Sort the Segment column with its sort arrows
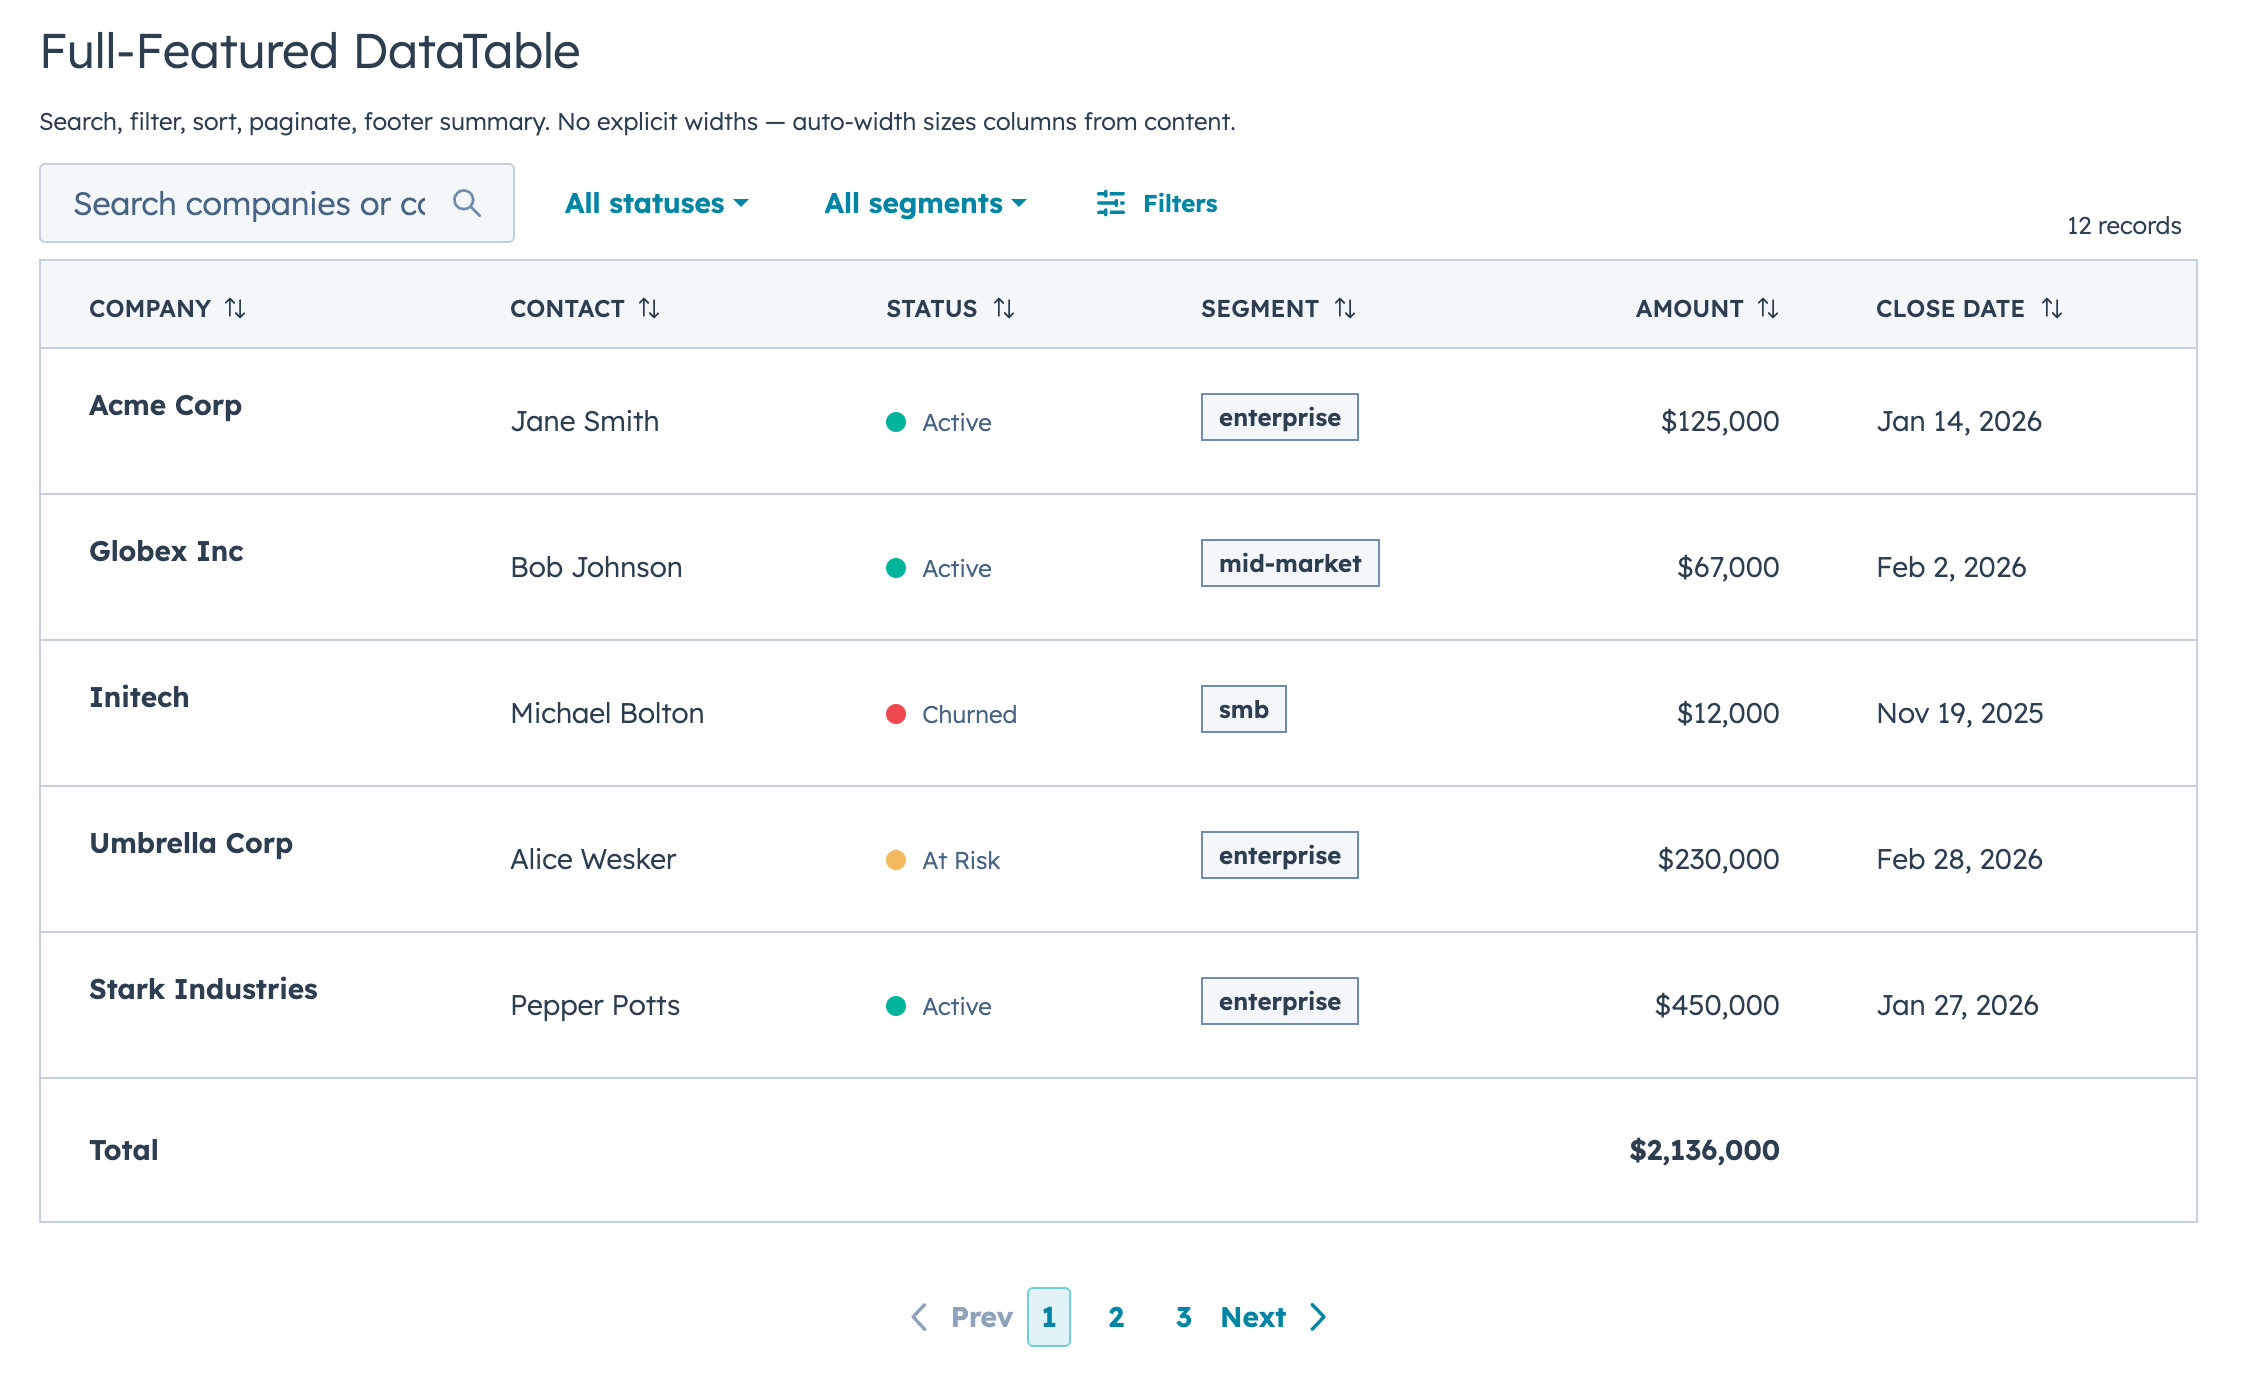 1346,309
